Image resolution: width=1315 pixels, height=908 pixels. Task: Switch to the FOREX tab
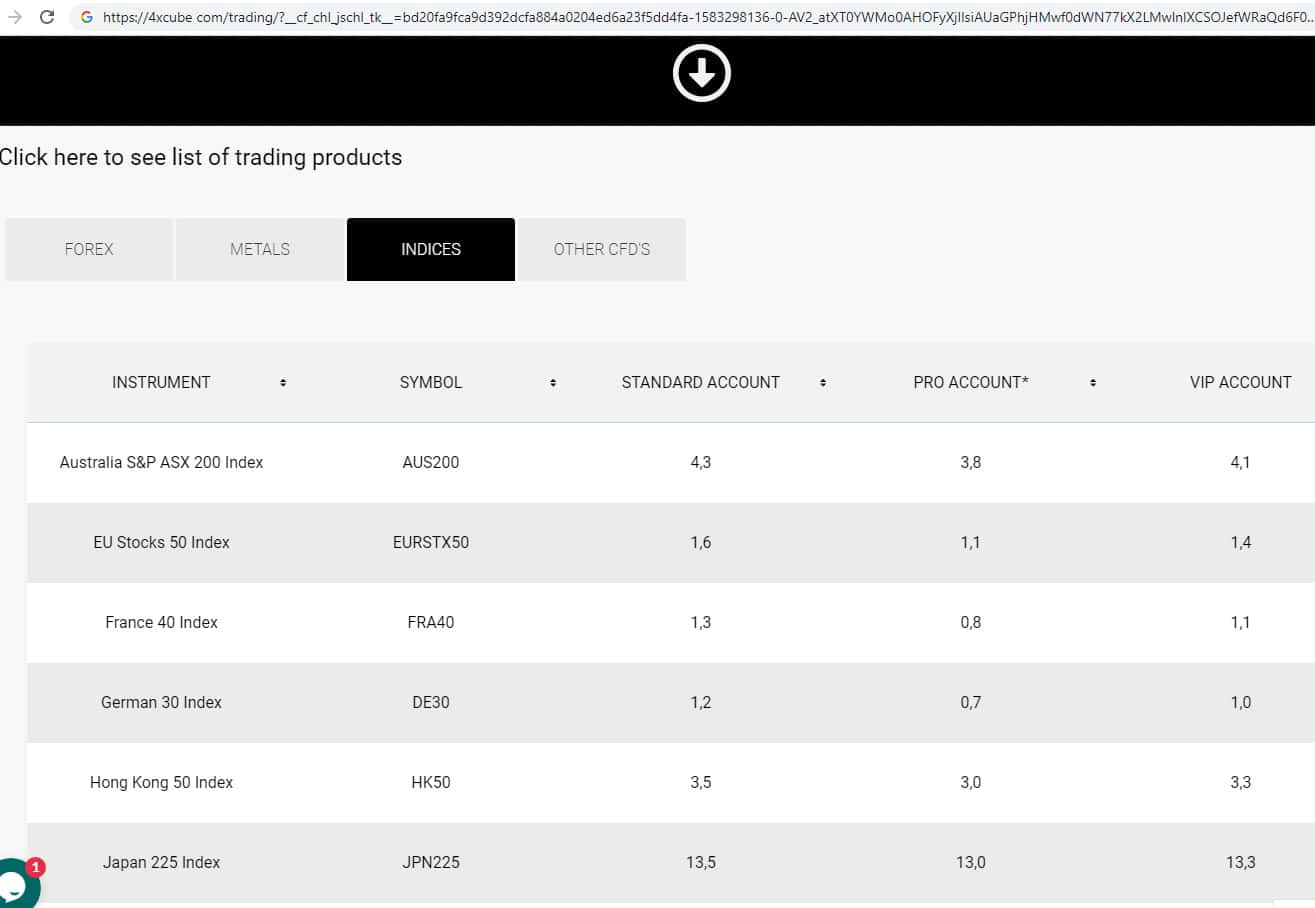89,249
